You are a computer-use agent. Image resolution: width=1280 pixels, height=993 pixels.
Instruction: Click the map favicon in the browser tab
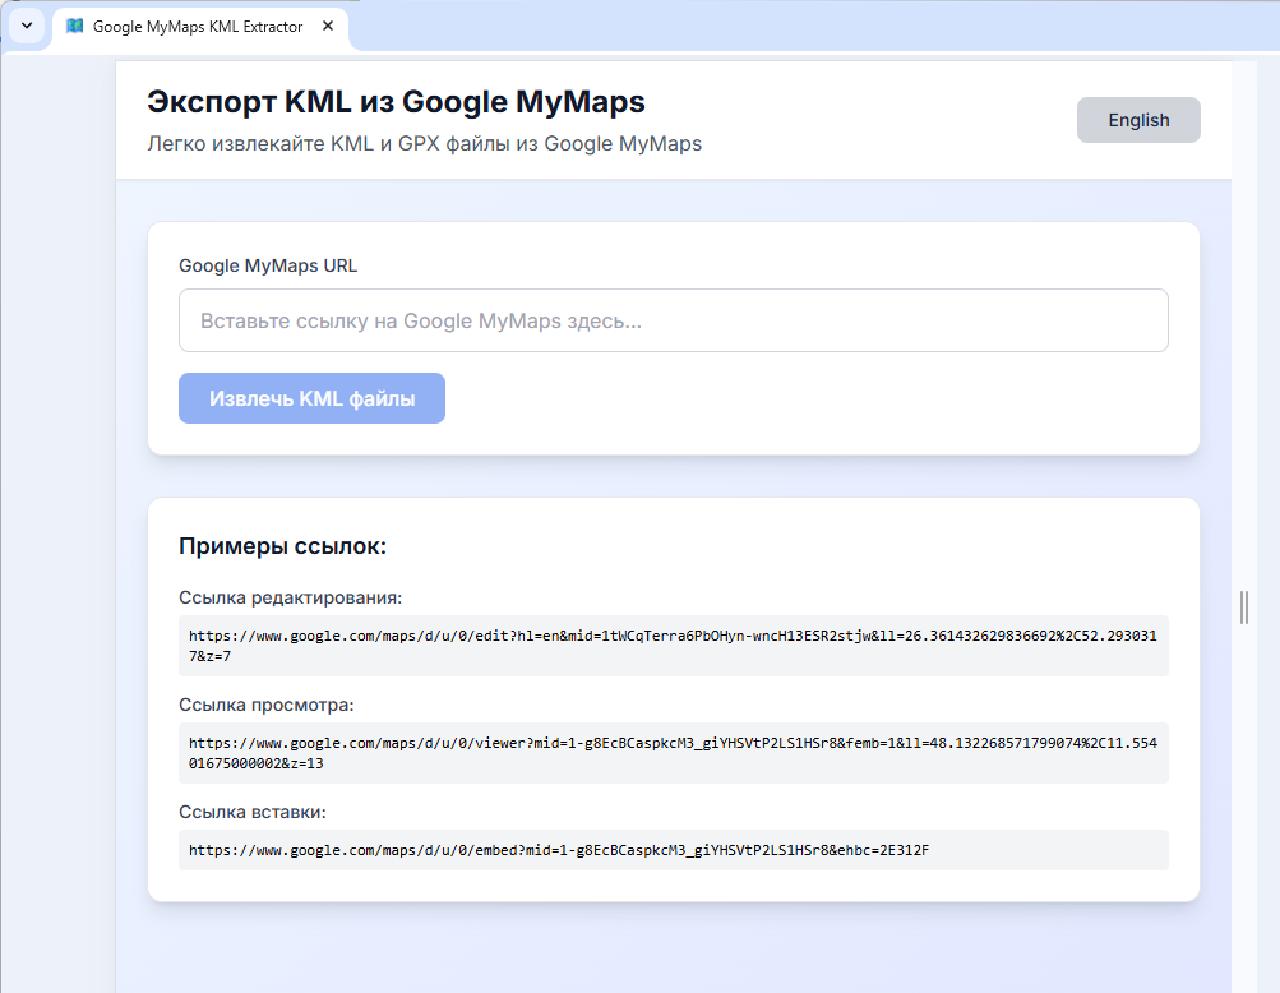pos(74,26)
